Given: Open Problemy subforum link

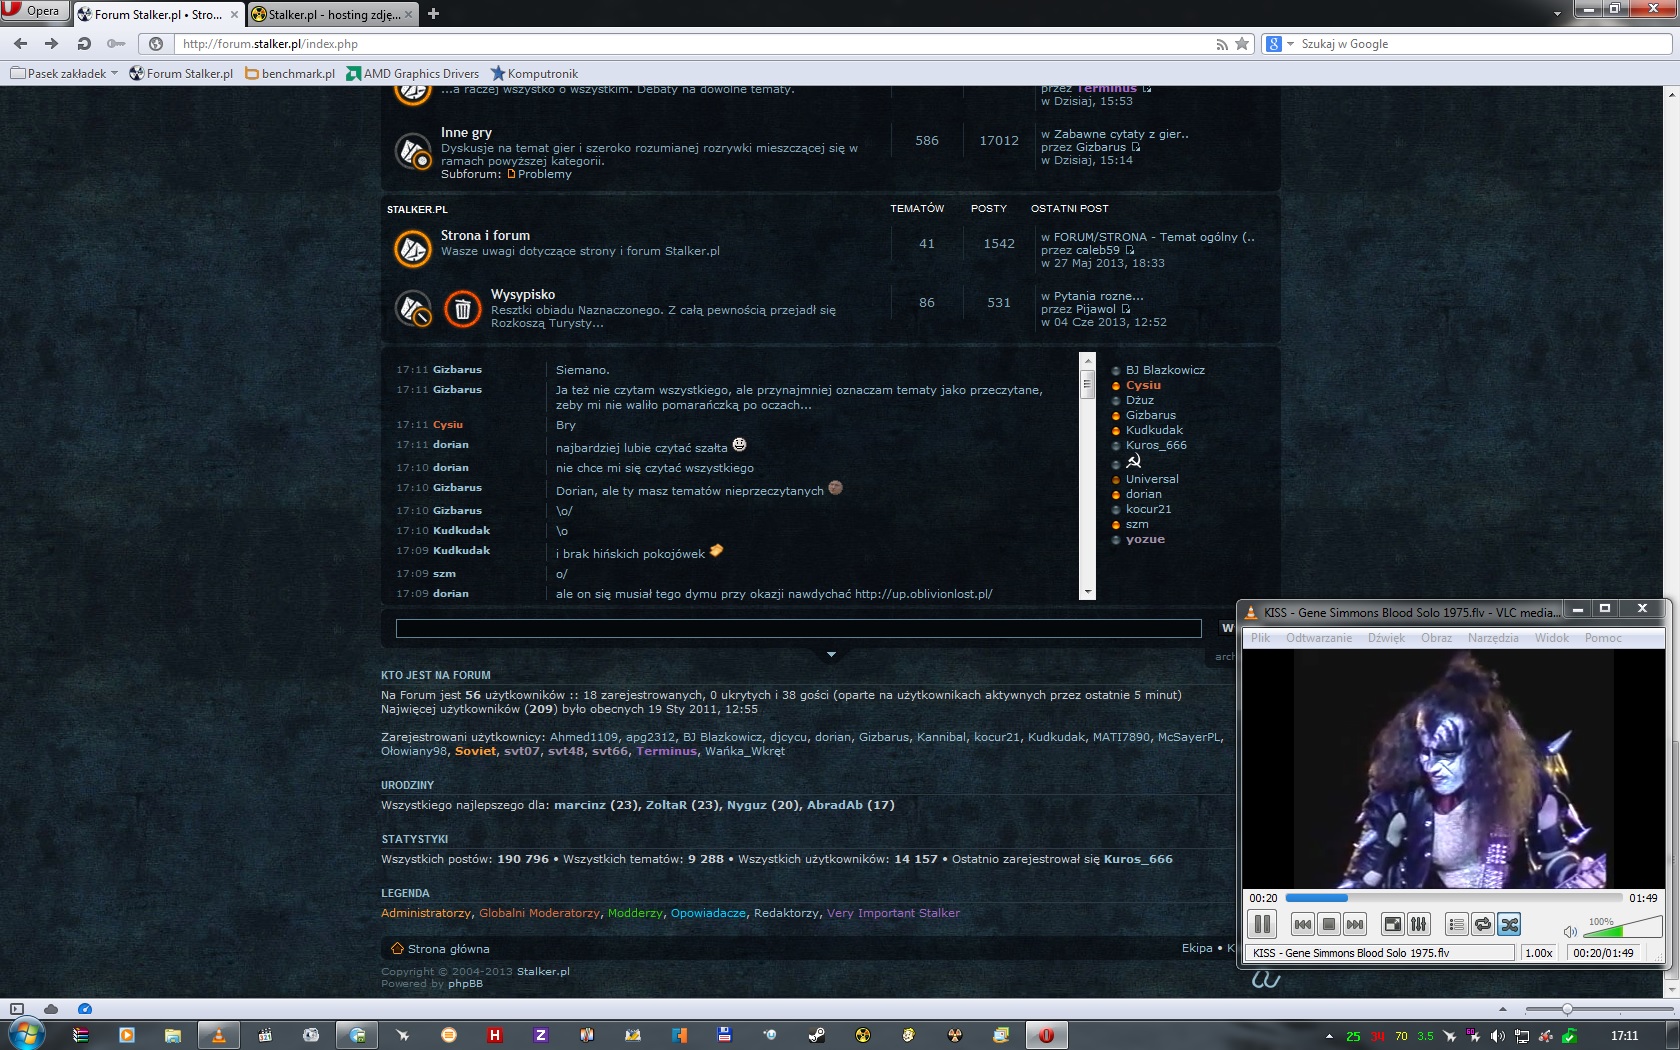Looking at the screenshot, I should (x=545, y=174).
